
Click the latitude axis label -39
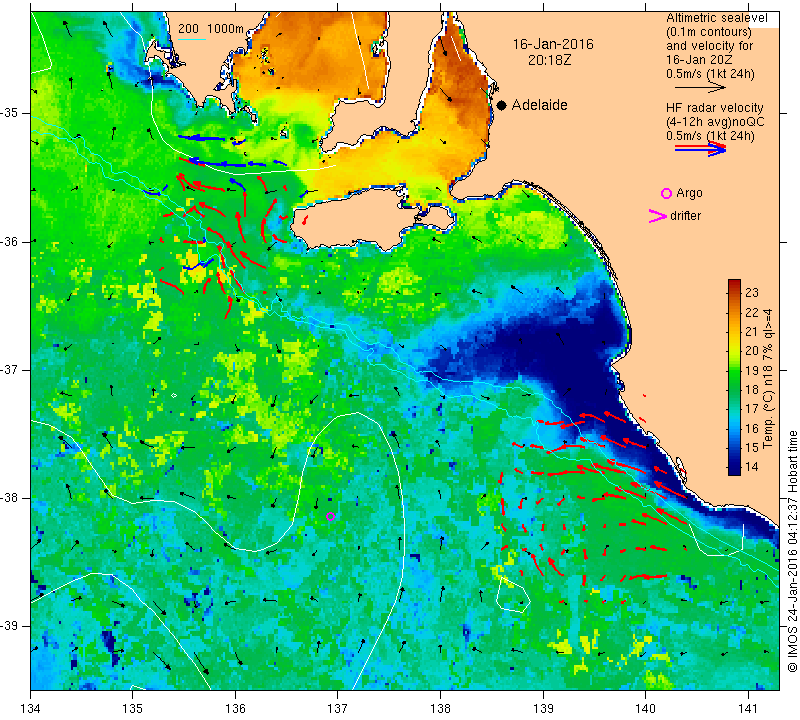[10, 626]
